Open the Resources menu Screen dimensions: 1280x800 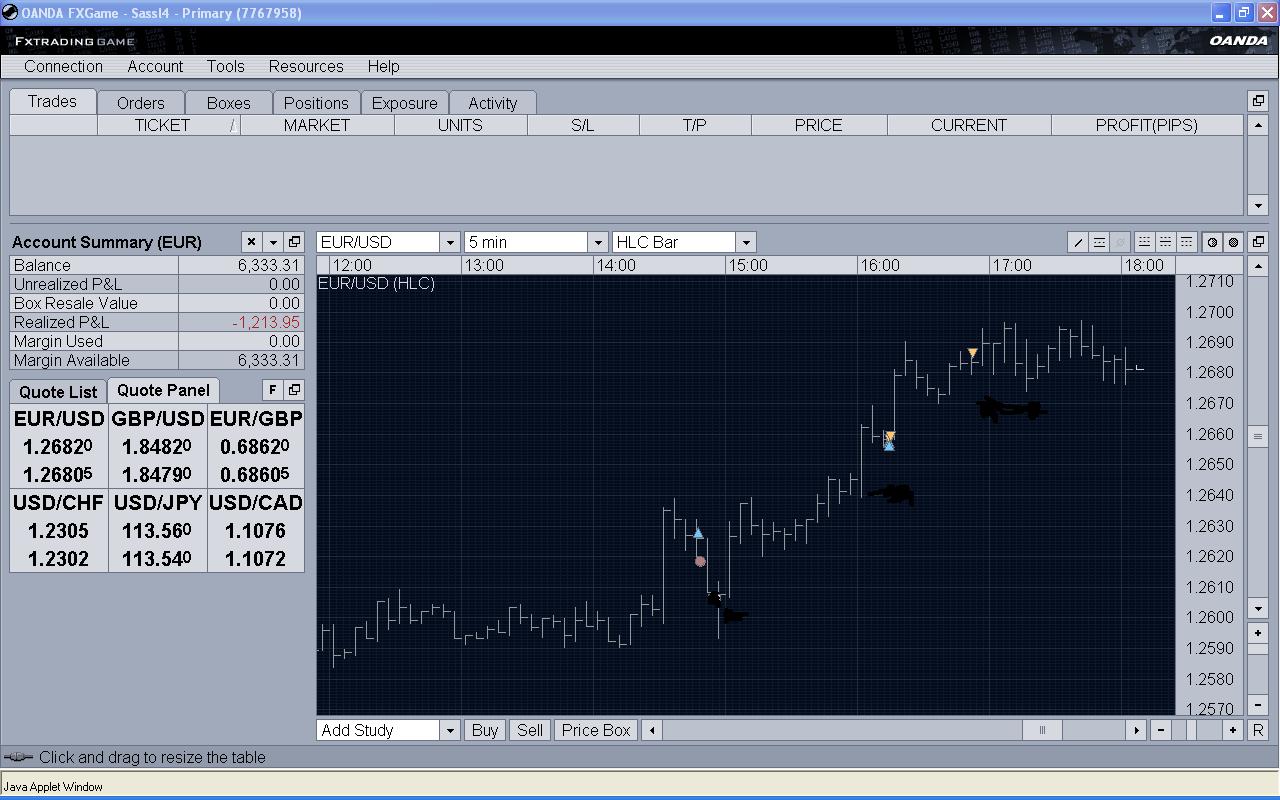click(x=306, y=66)
